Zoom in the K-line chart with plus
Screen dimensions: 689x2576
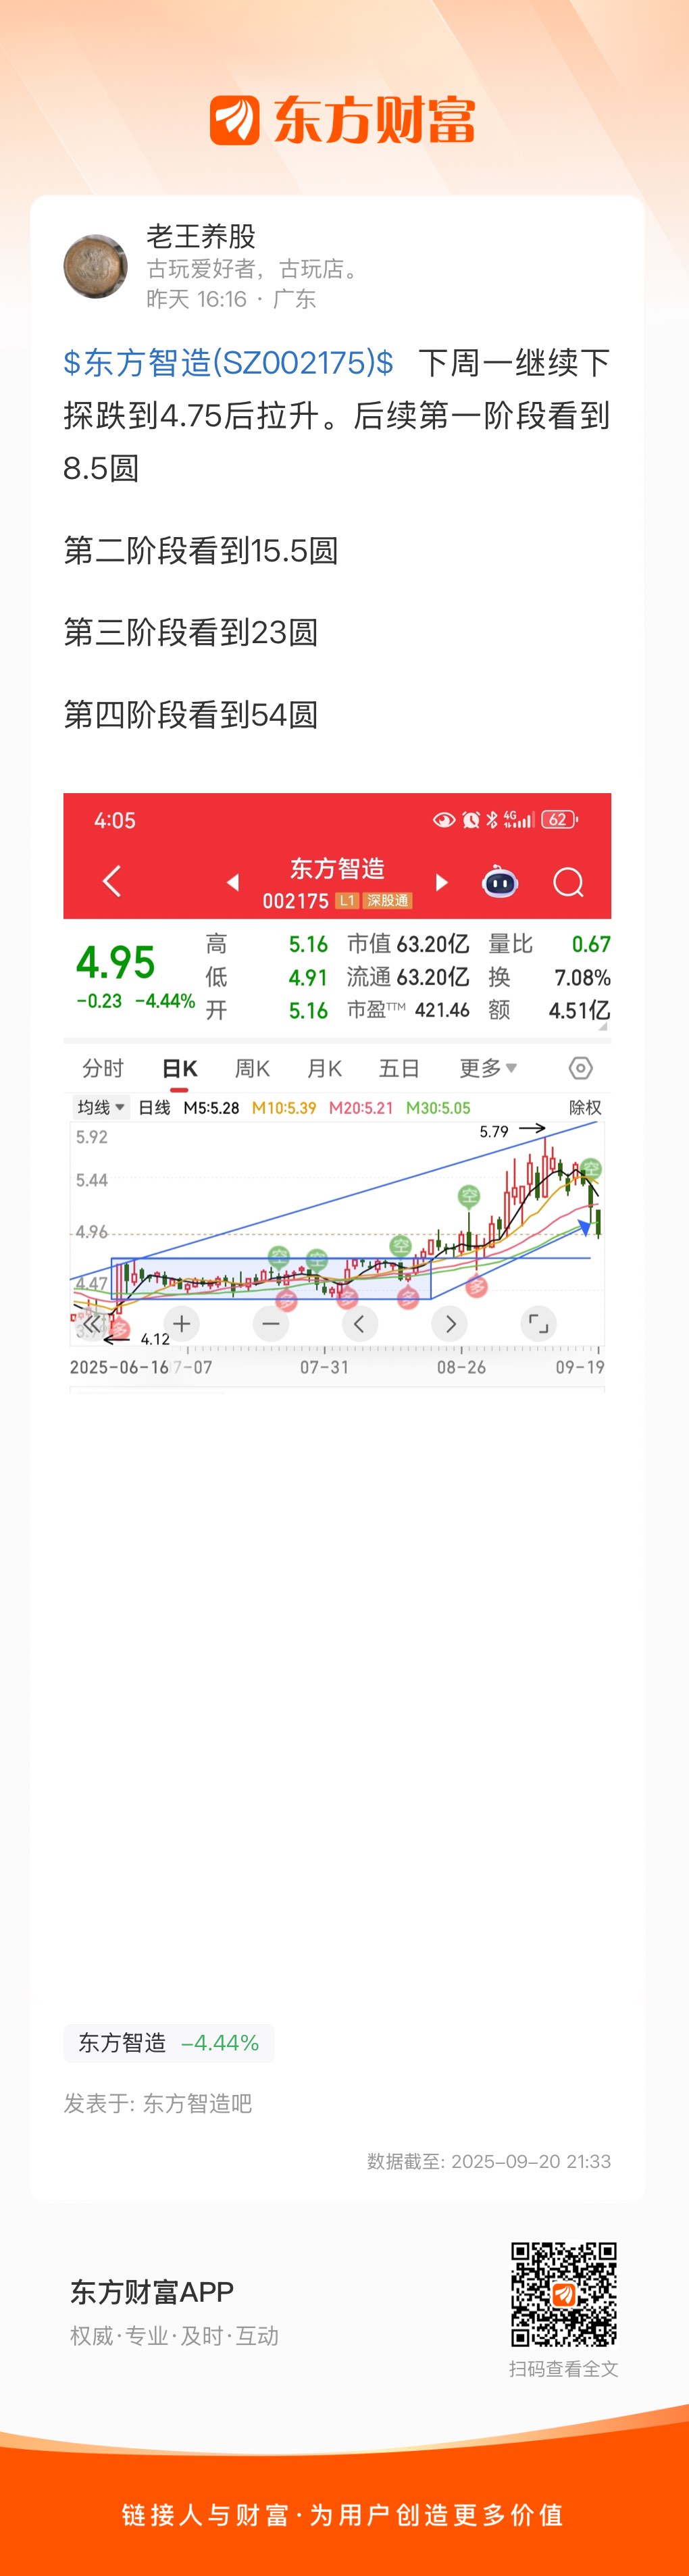(x=181, y=1324)
